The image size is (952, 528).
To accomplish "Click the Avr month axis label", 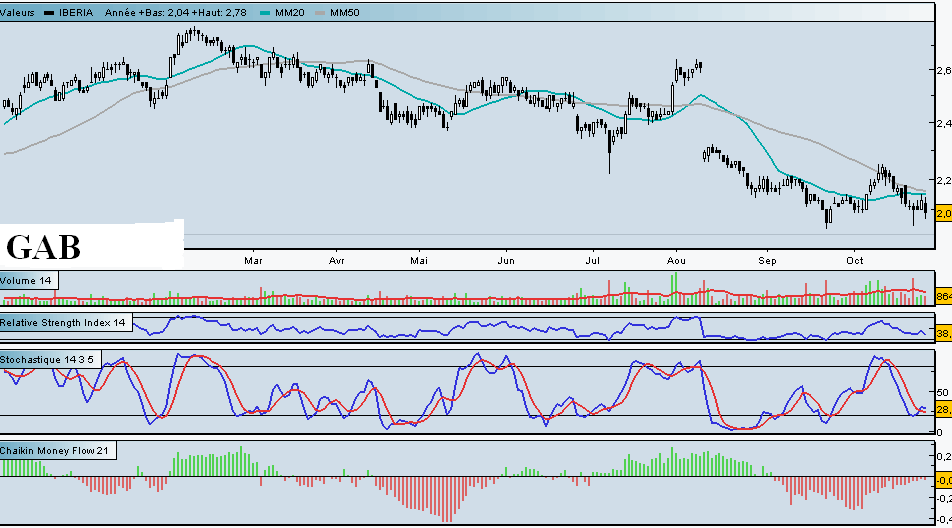I will (x=336, y=261).
